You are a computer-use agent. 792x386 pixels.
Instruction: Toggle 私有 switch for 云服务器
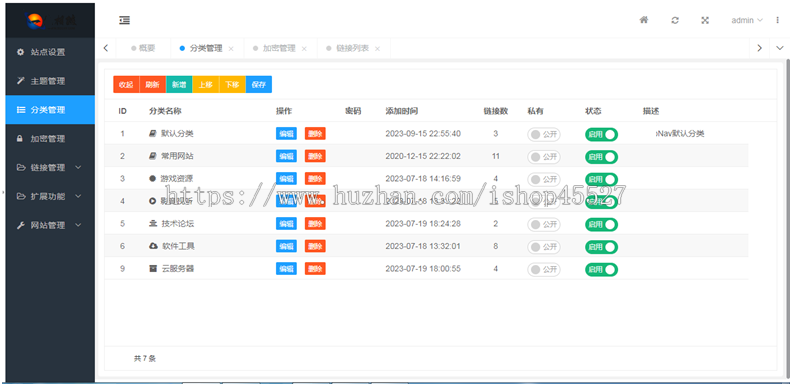point(543,269)
